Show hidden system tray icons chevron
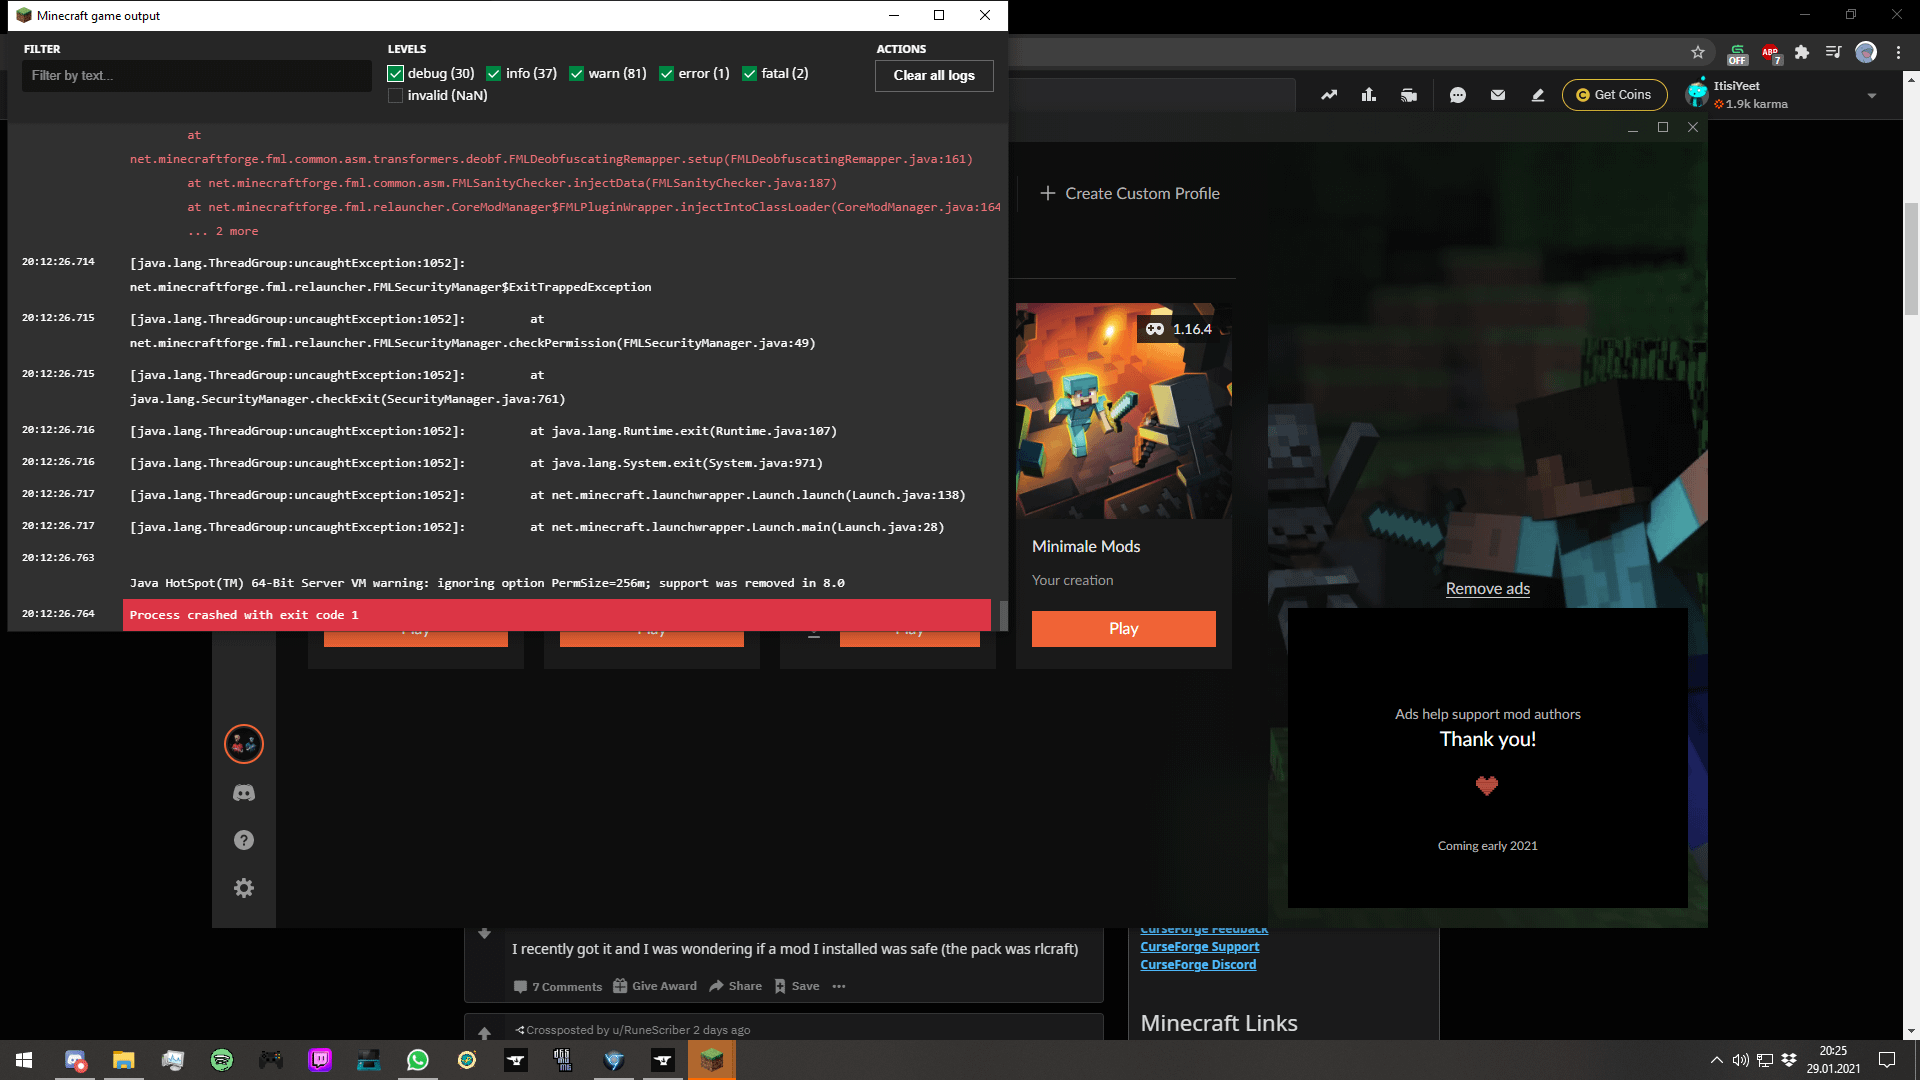Viewport: 1920px width, 1080px height. coord(1716,1060)
